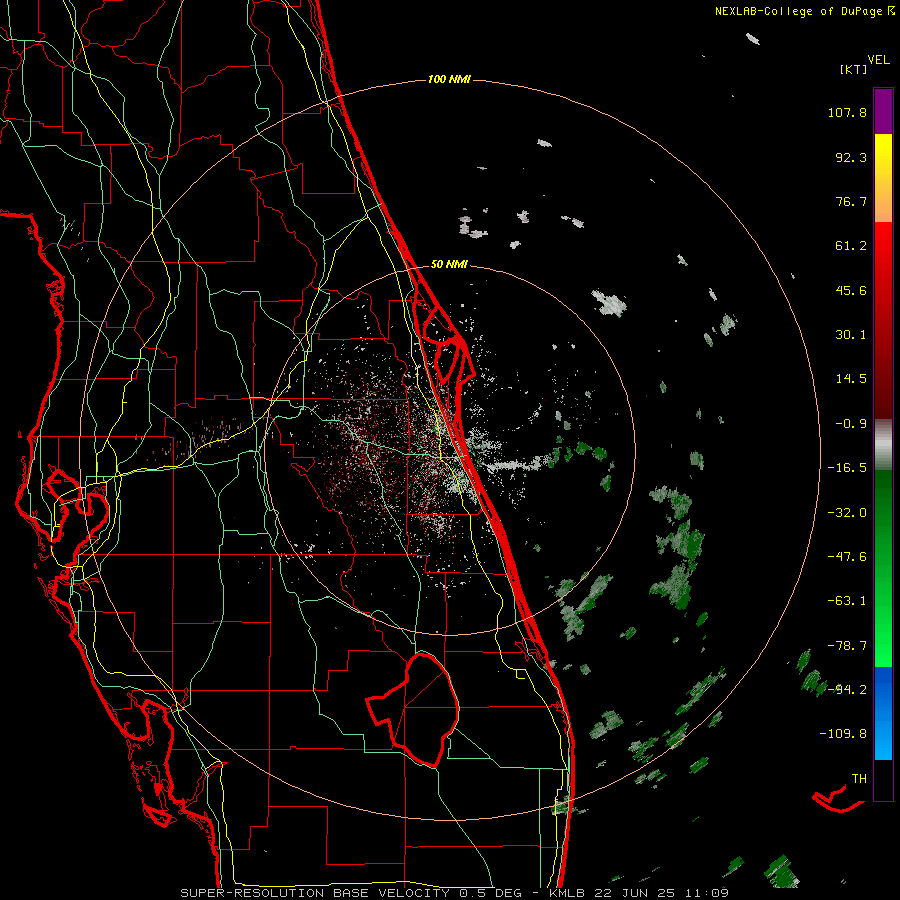The height and width of the screenshot is (900, 900).
Task: Click the gray near-zero segment of the color bar
Action: pos(883,445)
